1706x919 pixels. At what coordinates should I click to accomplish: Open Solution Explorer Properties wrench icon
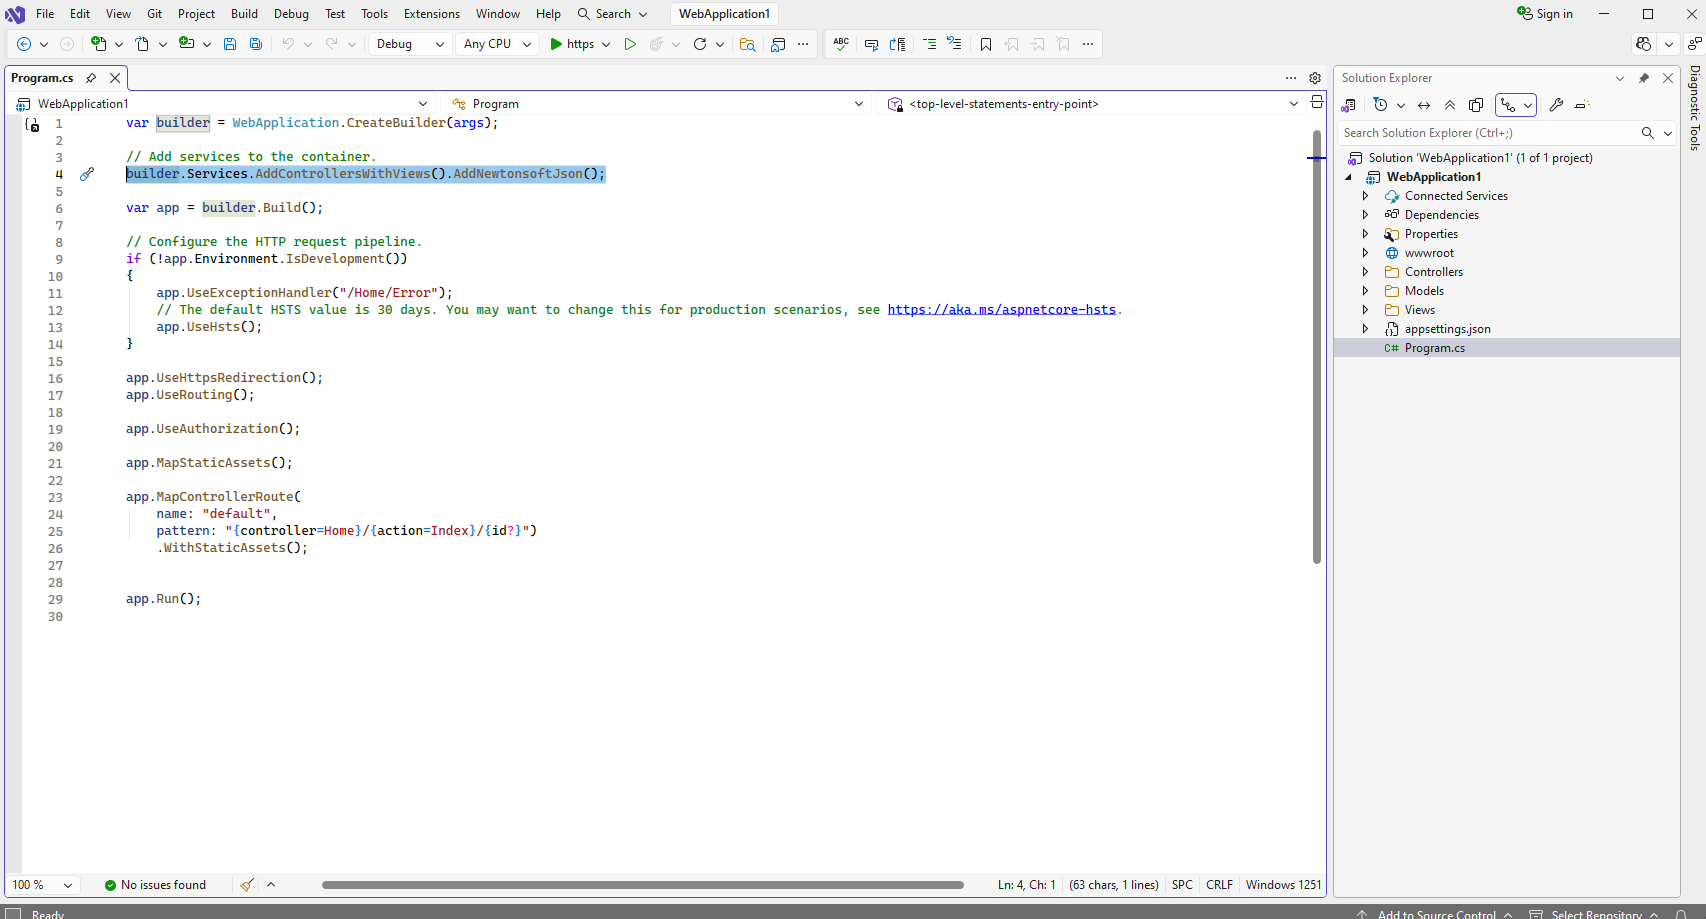click(1556, 105)
